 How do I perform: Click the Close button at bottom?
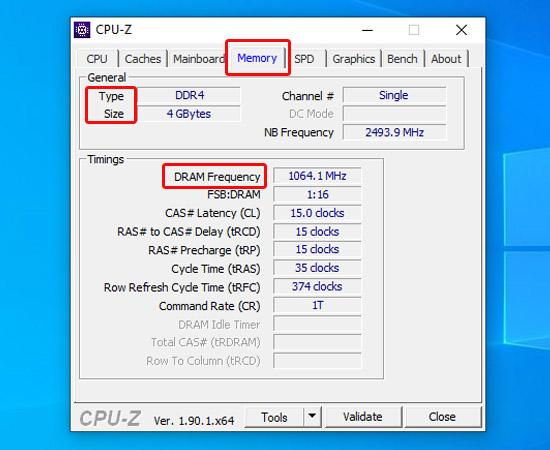coord(442,417)
